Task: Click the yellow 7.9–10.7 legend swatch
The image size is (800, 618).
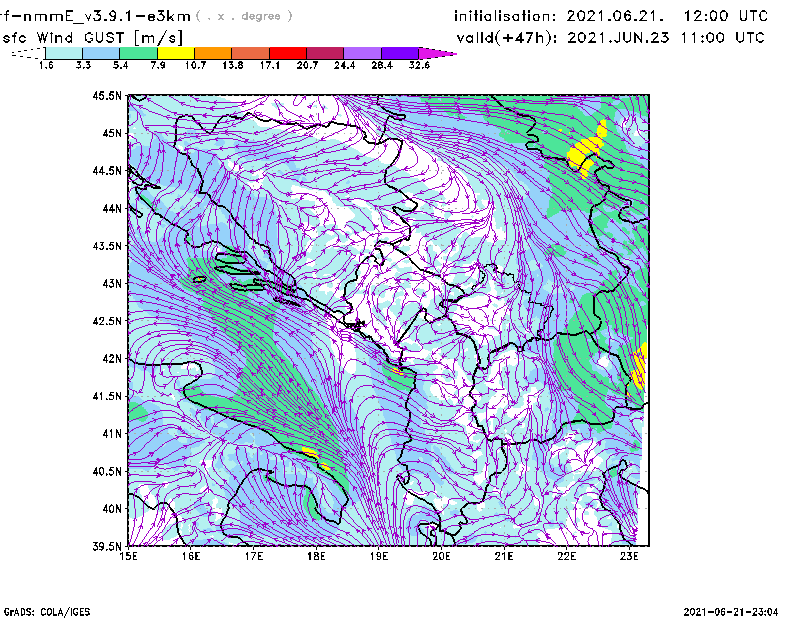Action: (x=176, y=53)
